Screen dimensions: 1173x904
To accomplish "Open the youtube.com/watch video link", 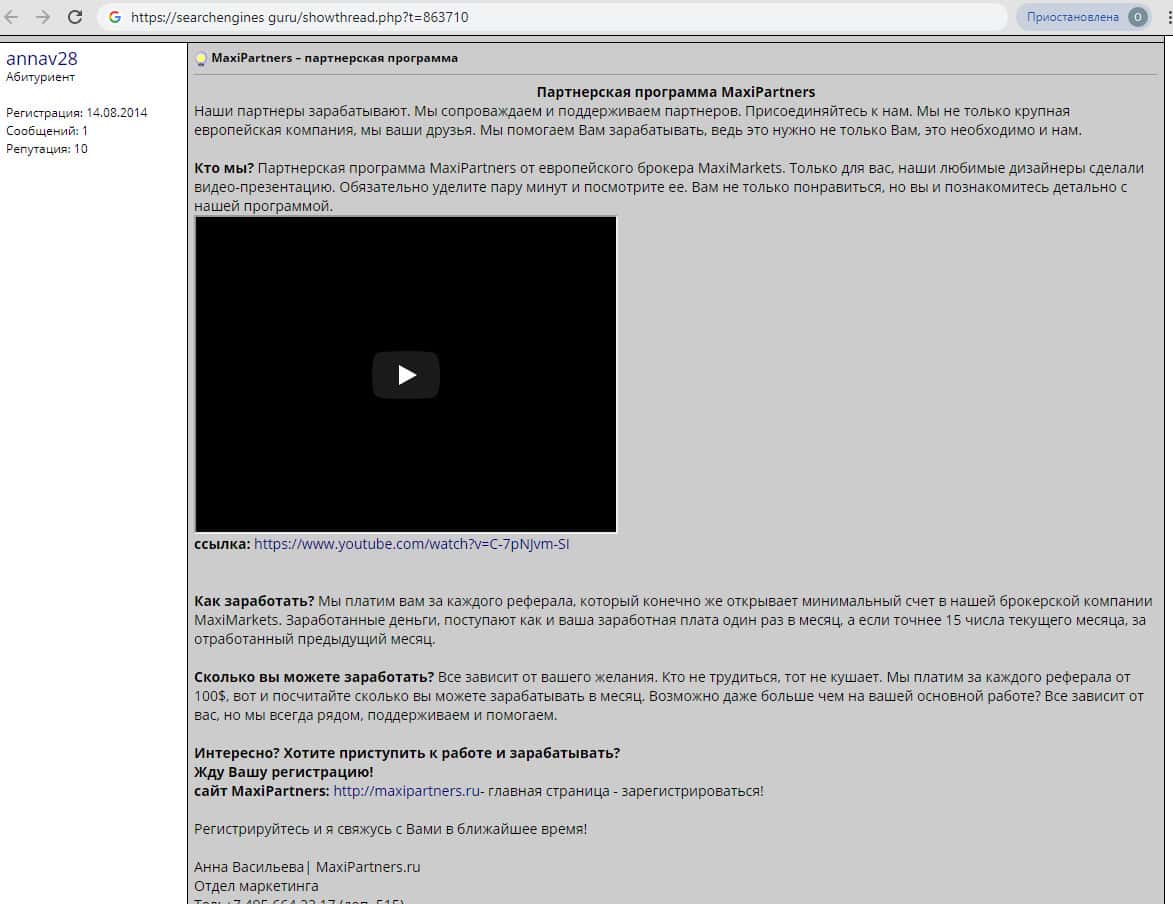I will click(411, 544).
